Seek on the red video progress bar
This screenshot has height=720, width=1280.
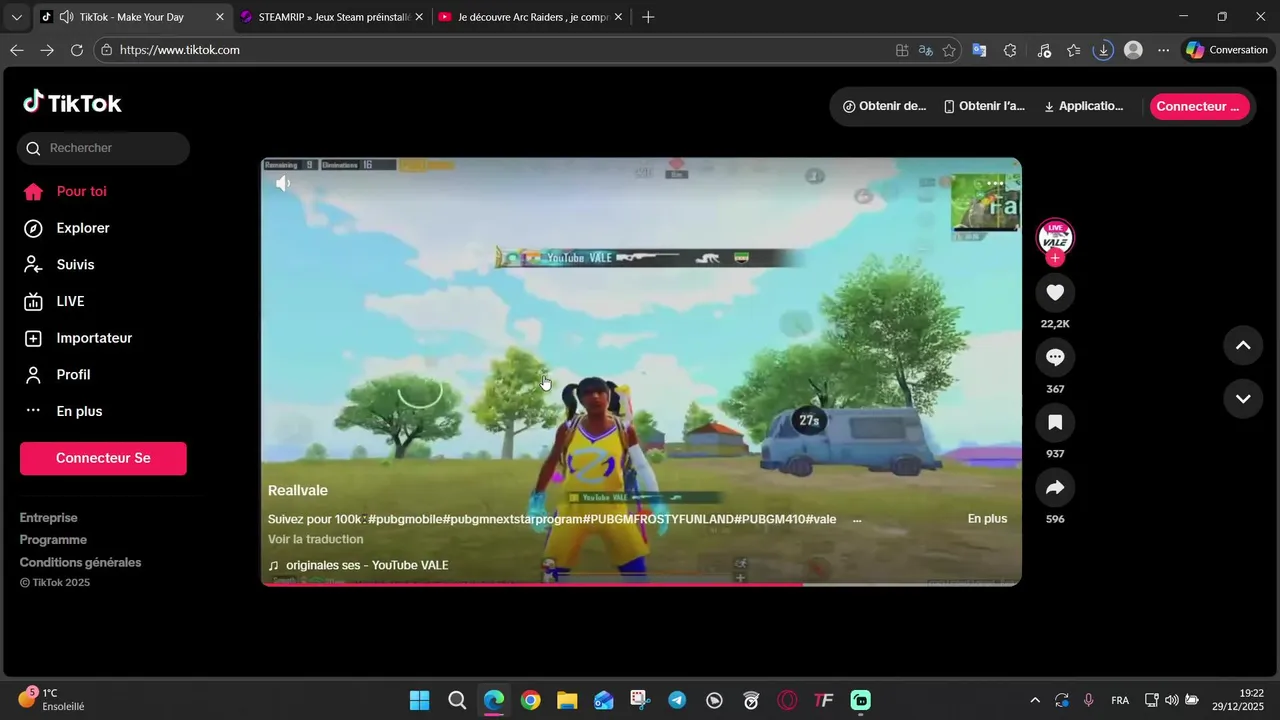point(641,583)
